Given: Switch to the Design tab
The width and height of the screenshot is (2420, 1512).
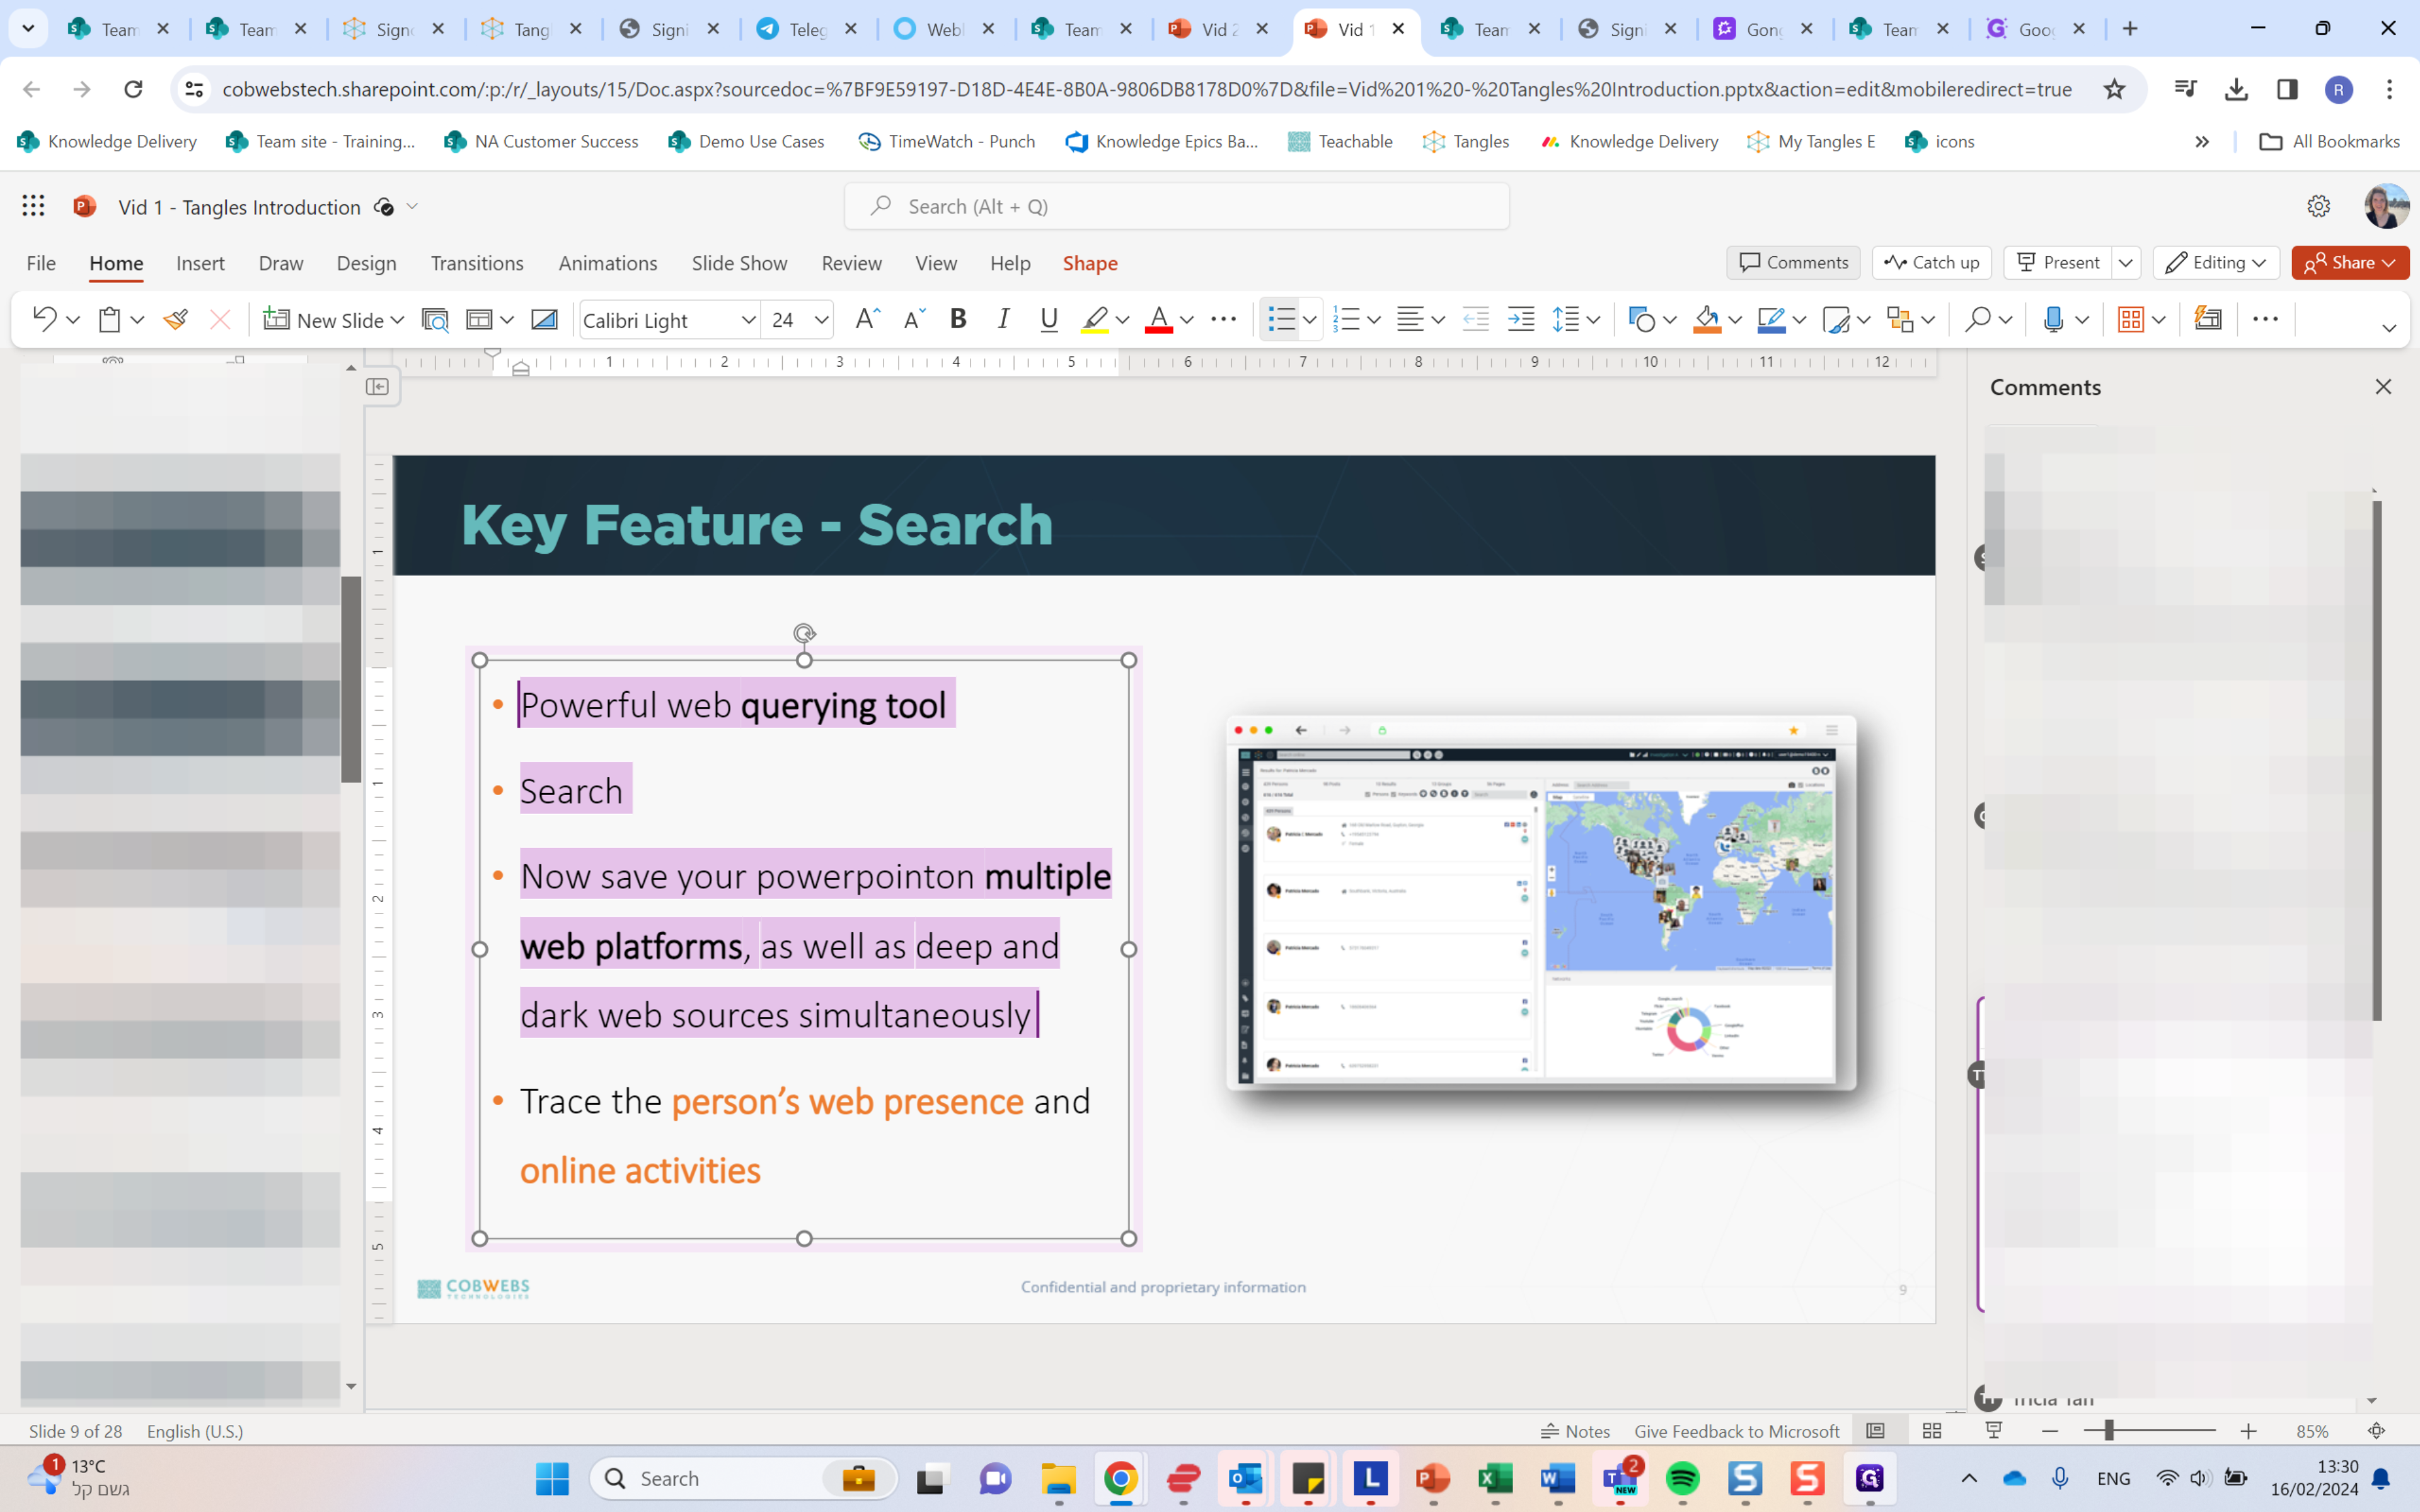Looking at the screenshot, I should pyautogui.click(x=366, y=263).
